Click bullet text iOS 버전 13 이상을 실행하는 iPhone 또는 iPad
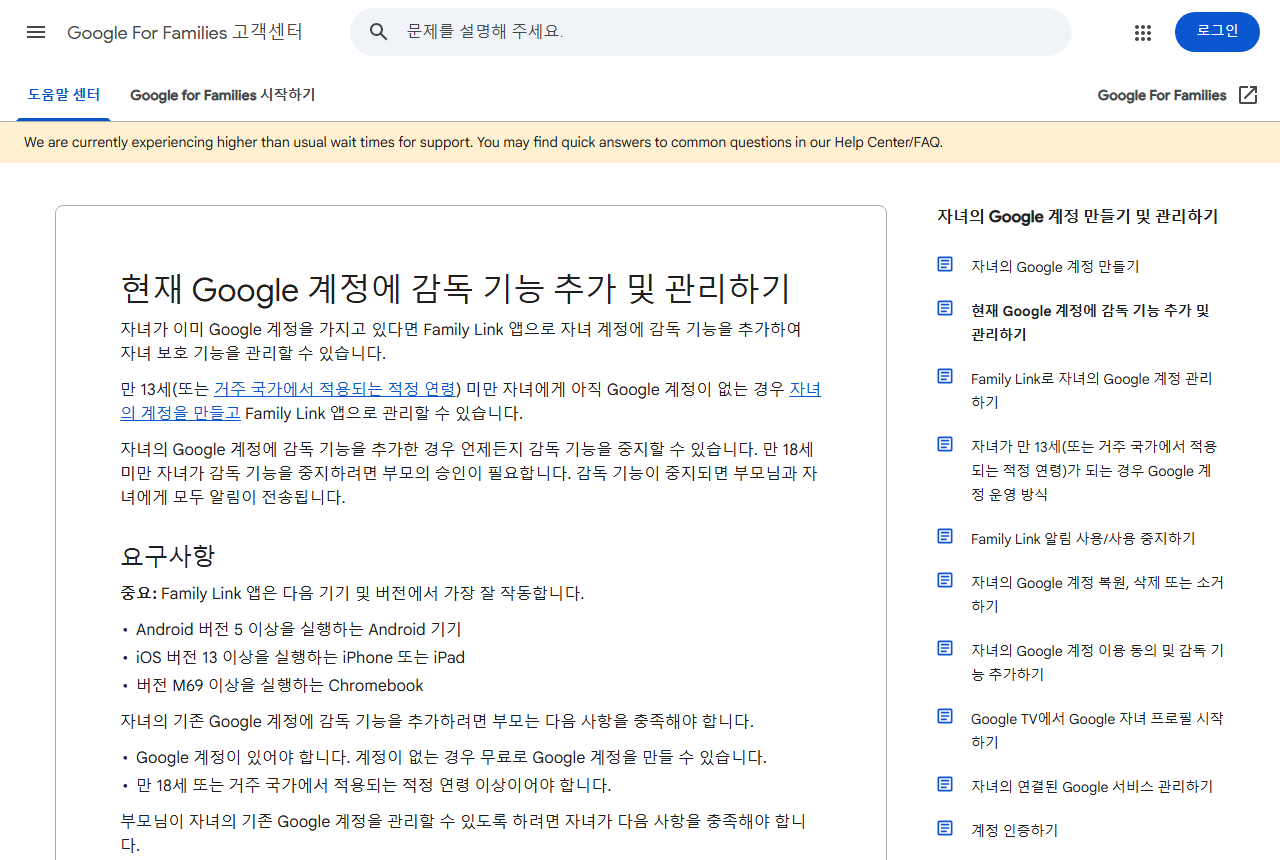The height and width of the screenshot is (860, 1280). pos(300,657)
